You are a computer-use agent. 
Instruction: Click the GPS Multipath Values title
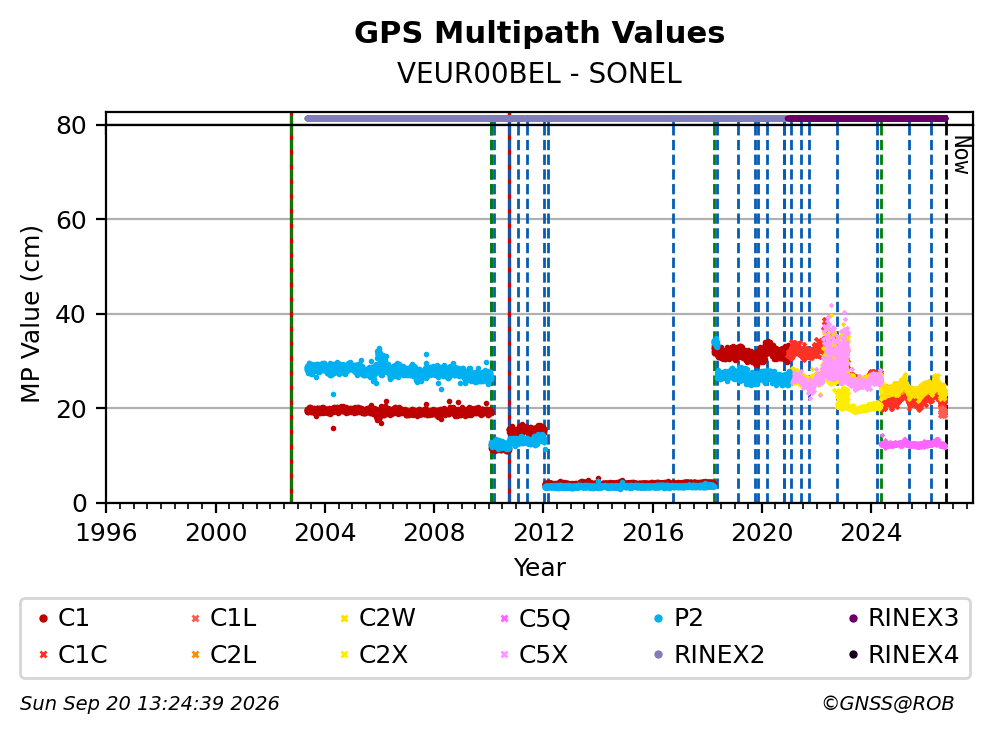[540, 33]
